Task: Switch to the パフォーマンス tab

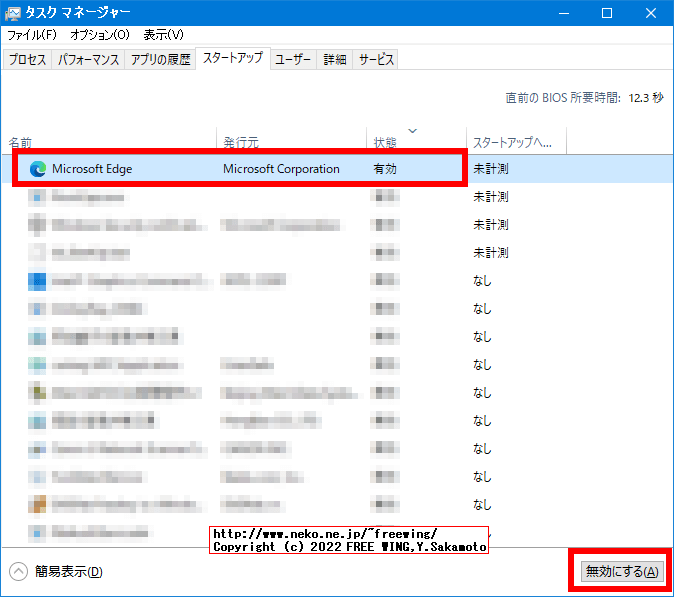Action: 88,59
